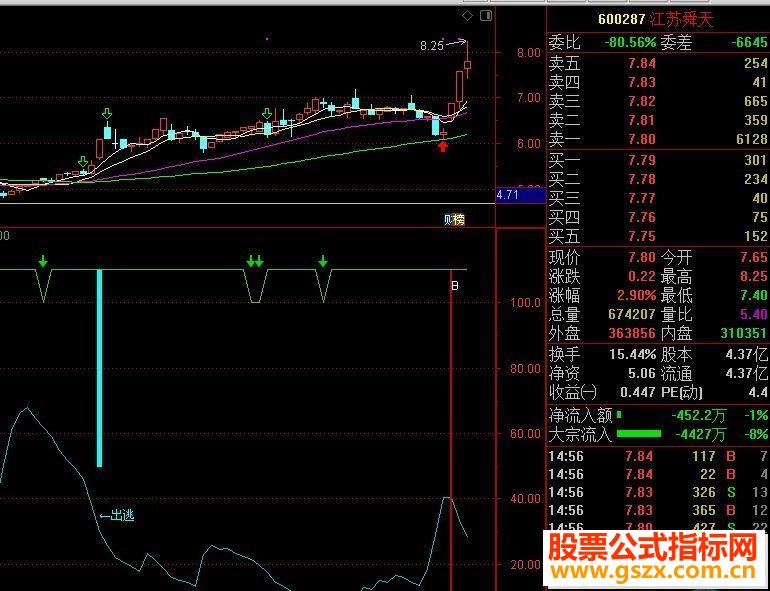Click the 流通 value 4.37亿
This screenshot has width=770, height=591.
pos(746,373)
